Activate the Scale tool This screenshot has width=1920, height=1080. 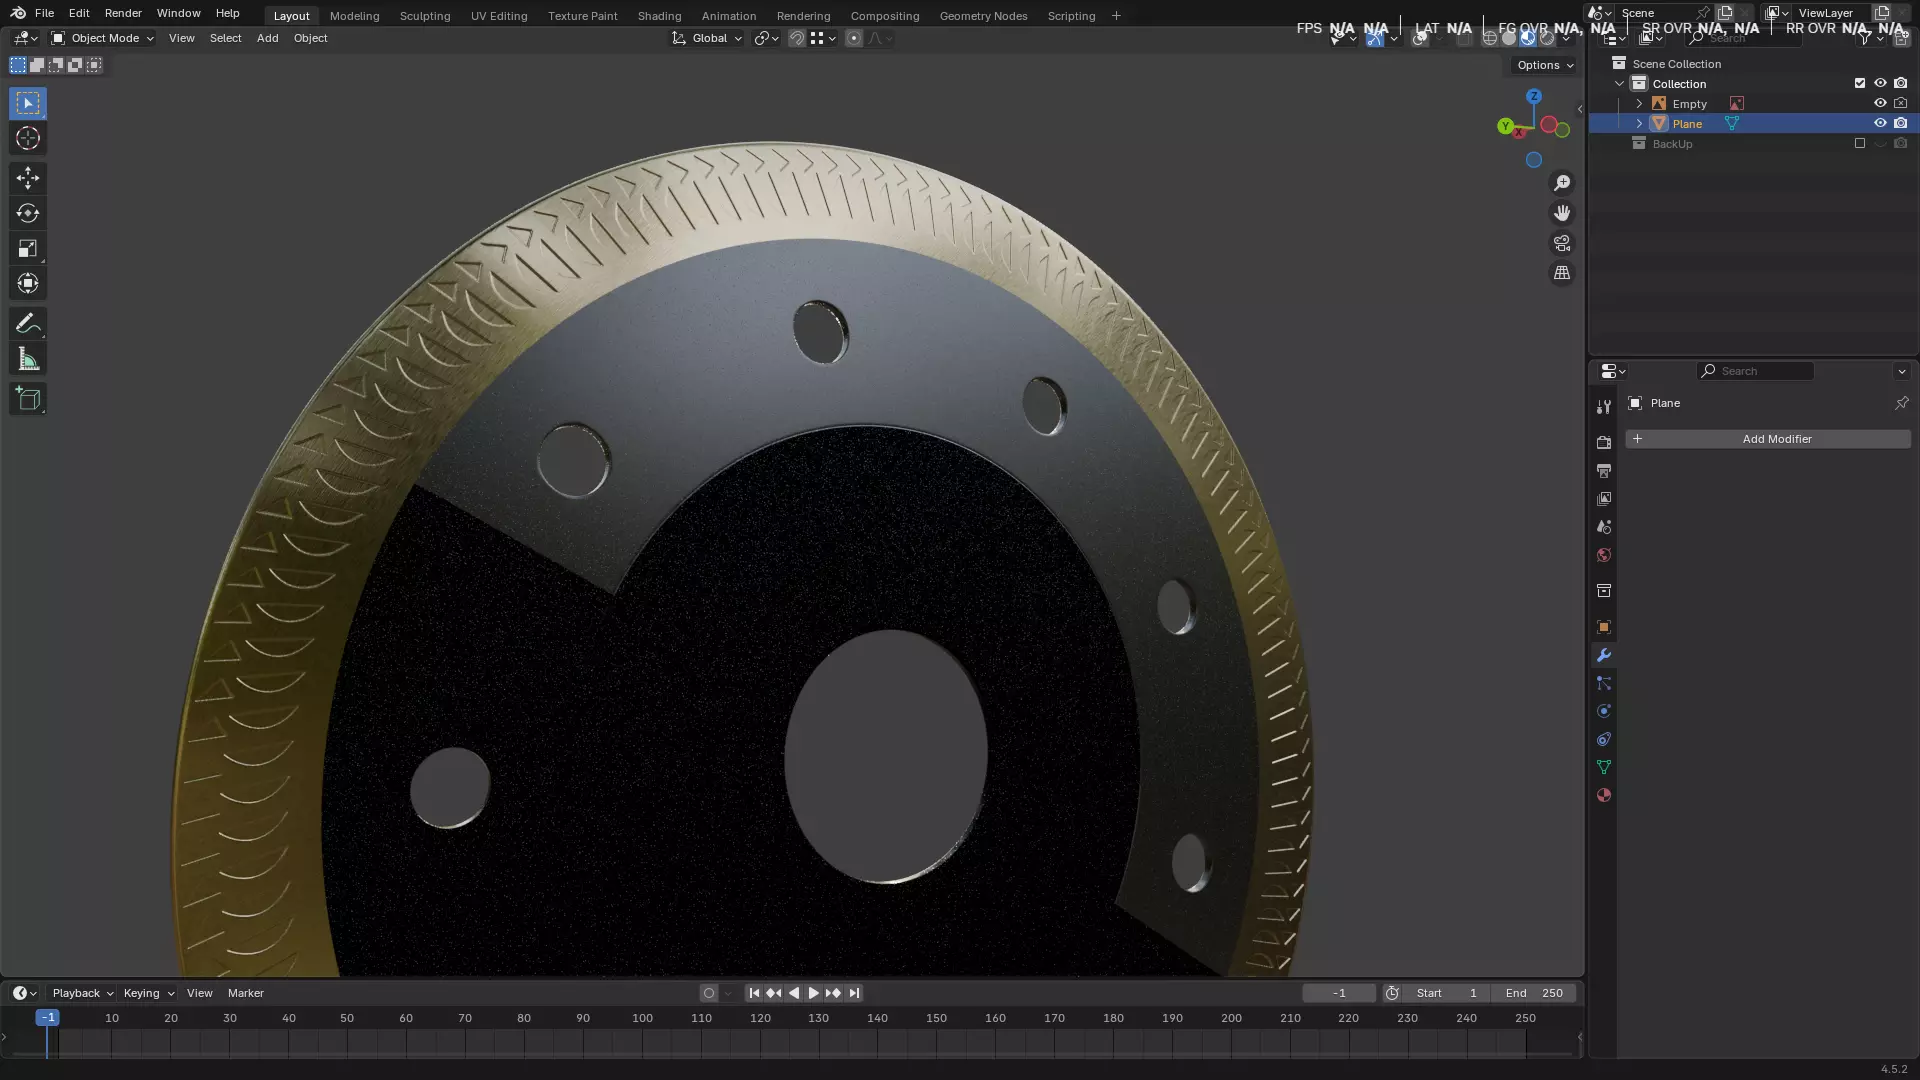(x=28, y=248)
